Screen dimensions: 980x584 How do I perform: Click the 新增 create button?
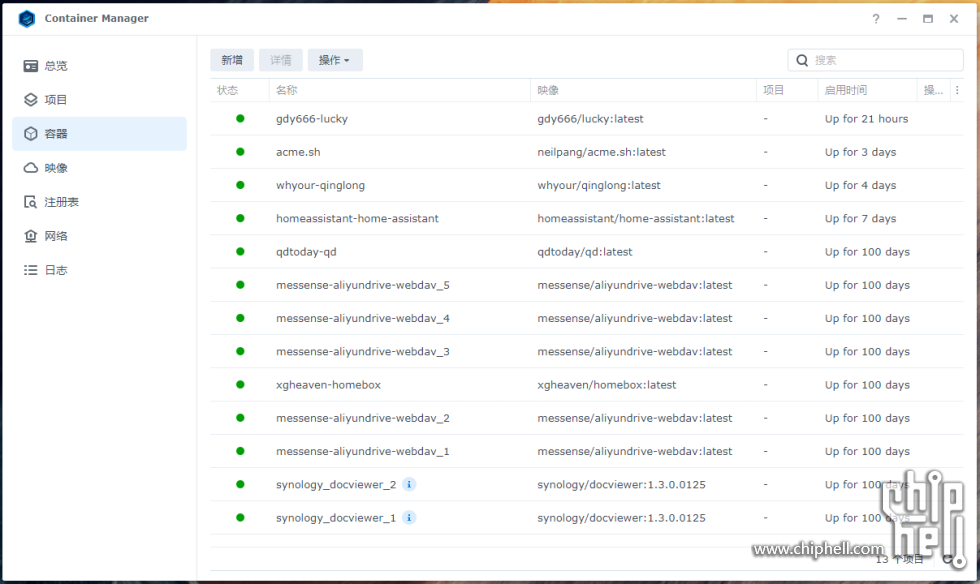232,60
